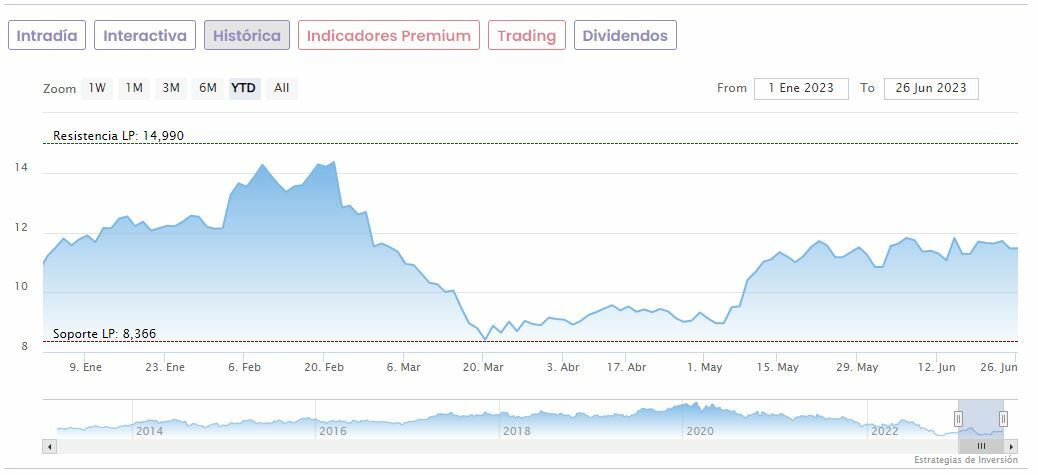This screenshot has height=475, width=1038.
Task: Click the To date field
Action: pos(931,88)
